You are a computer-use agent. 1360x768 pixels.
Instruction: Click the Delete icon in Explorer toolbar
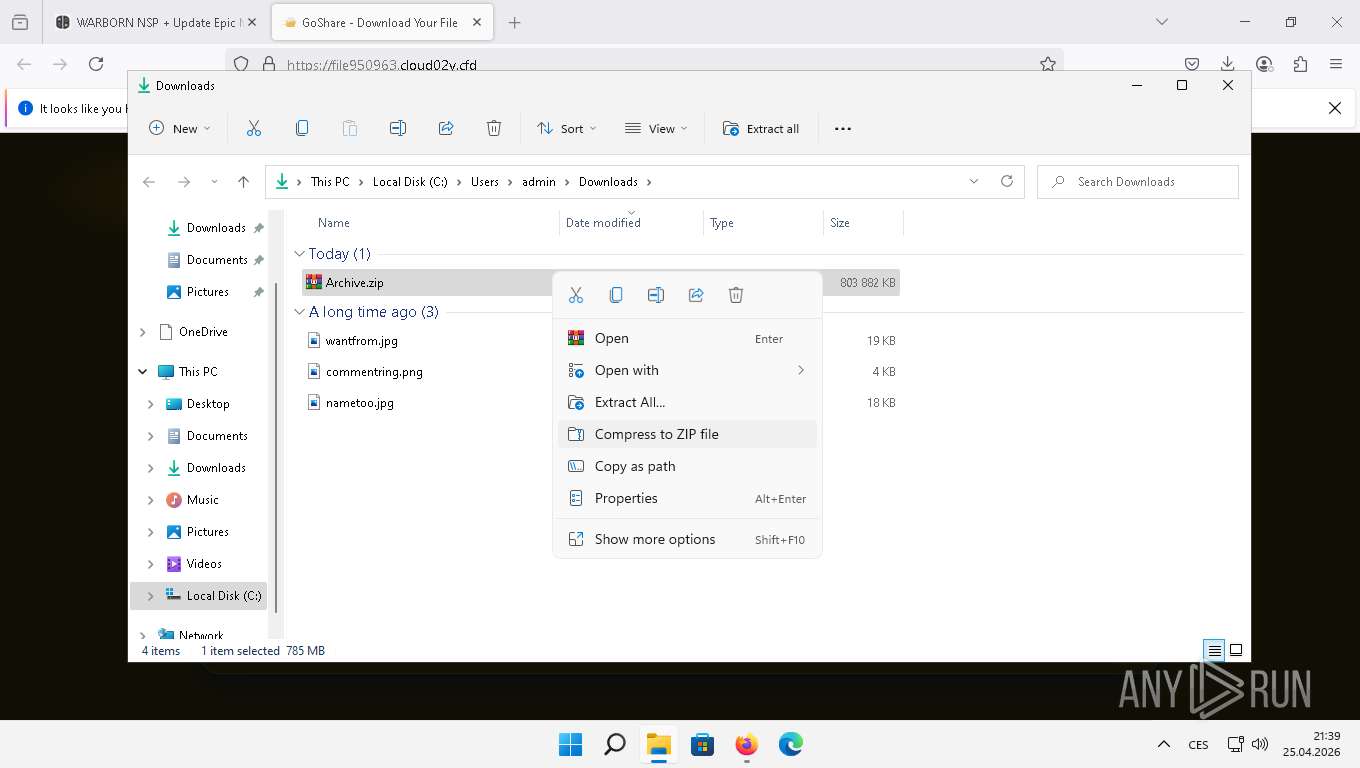[494, 128]
